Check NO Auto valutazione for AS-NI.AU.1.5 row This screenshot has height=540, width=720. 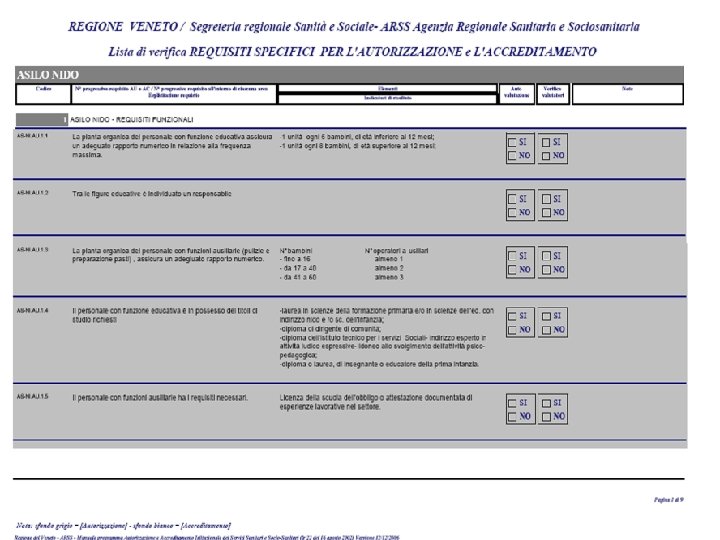(512, 417)
